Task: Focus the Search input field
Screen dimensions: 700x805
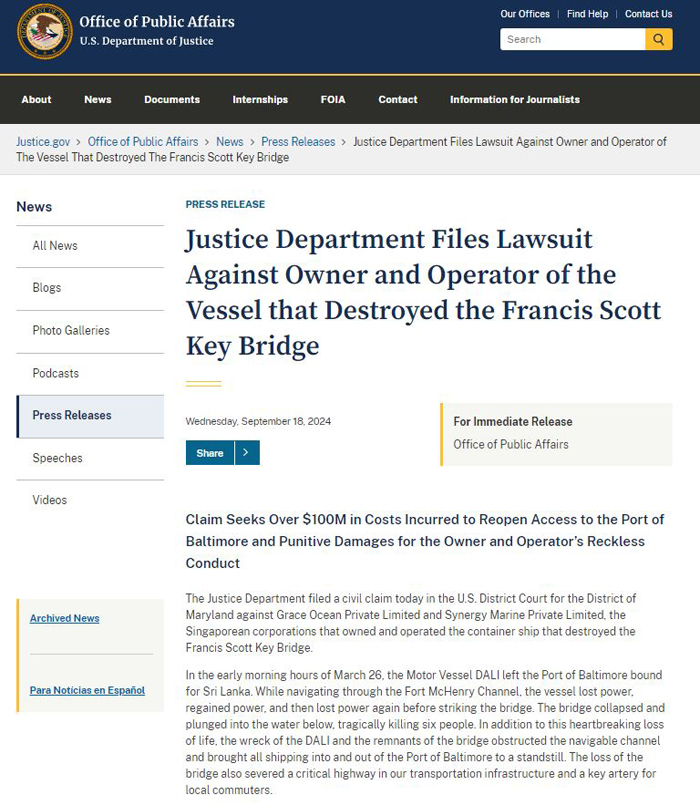Action: coord(573,39)
